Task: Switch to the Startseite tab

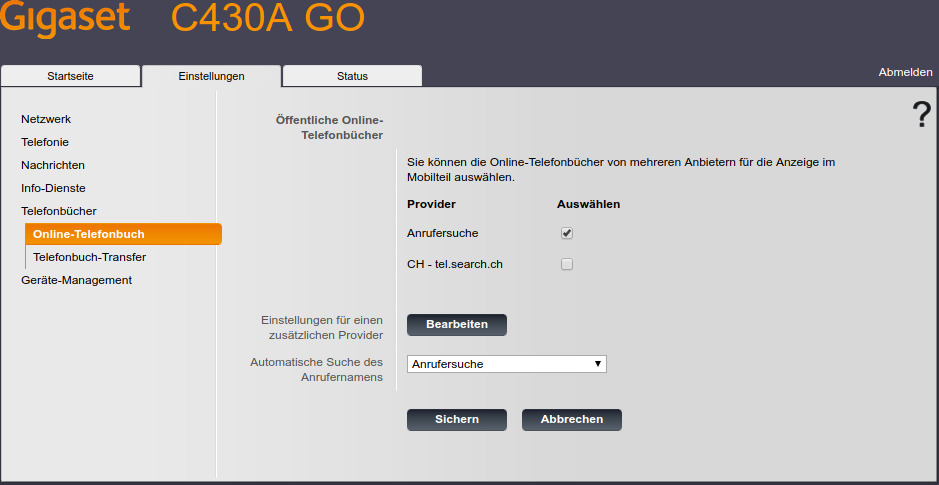Action: pos(70,76)
